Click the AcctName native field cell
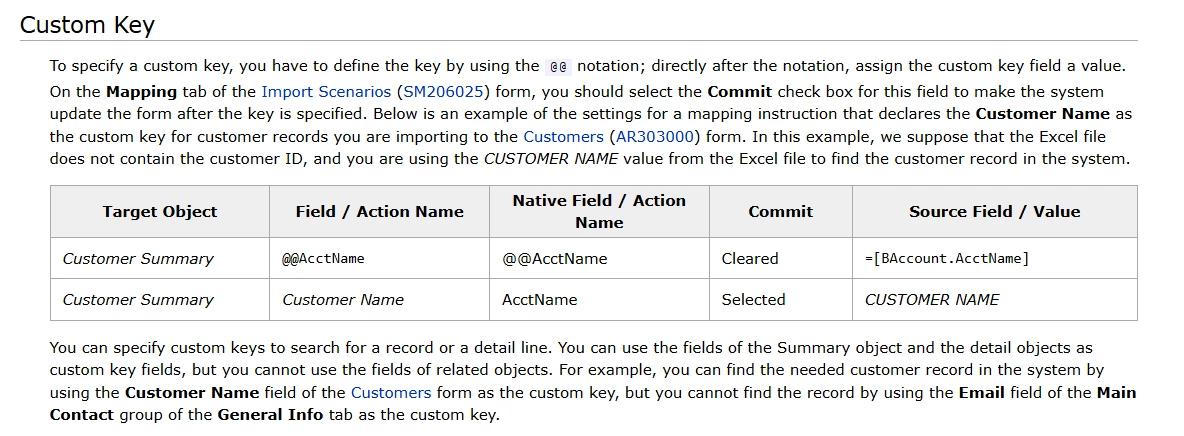The width and height of the screenshot is (1184, 436). pyautogui.click(x=599, y=300)
